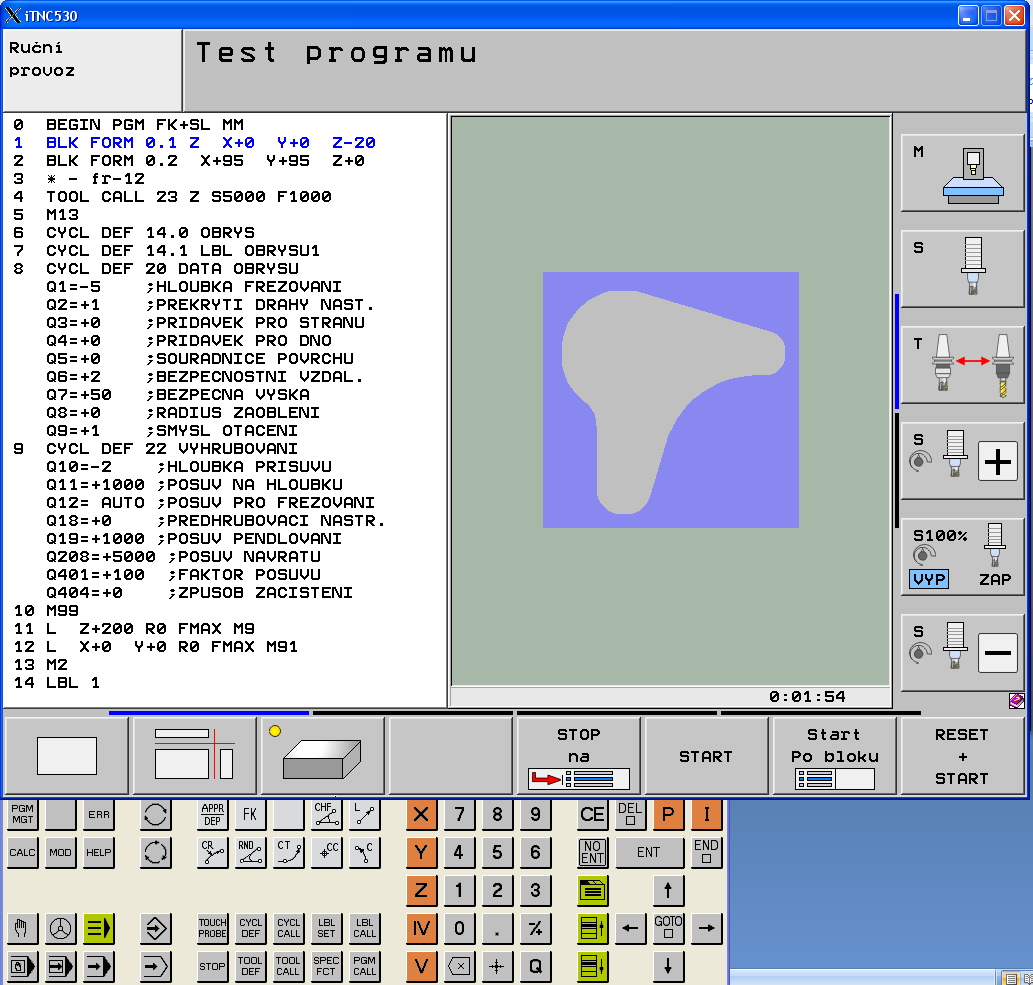The height and width of the screenshot is (985, 1033).
Task: Click the Q parameter key
Action: pyautogui.click(x=535, y=967)
